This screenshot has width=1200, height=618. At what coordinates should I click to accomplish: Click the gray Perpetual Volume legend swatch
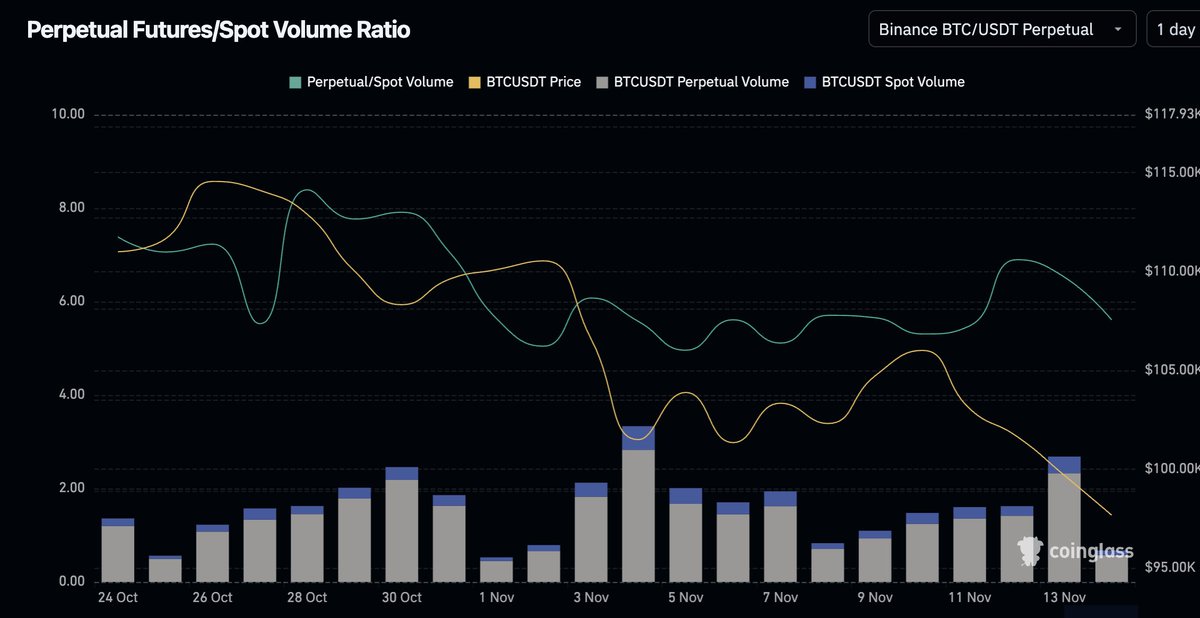coord(601,82)
